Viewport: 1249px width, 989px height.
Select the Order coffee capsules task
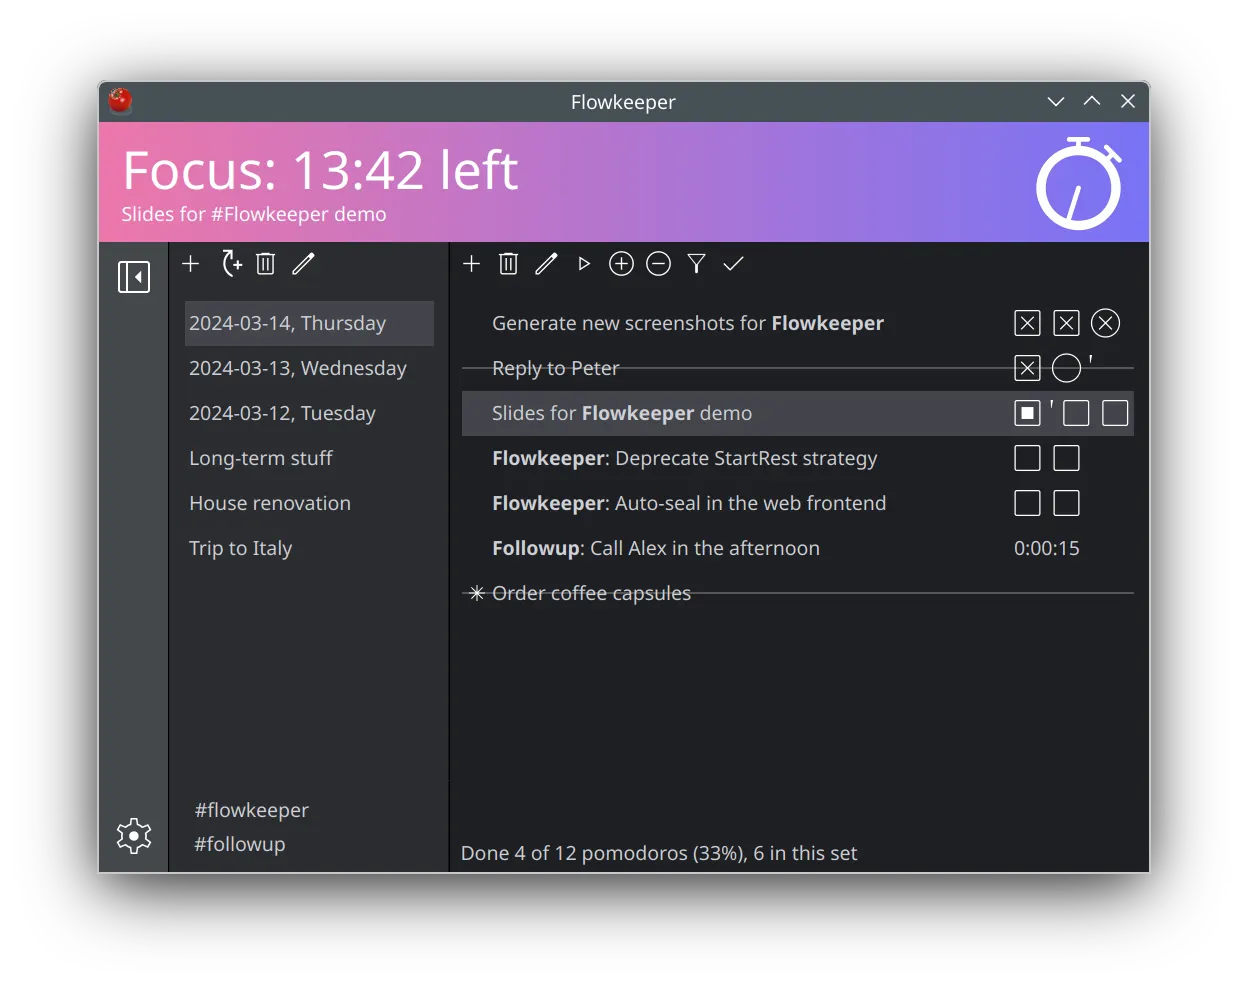click(x=797, y=593)
